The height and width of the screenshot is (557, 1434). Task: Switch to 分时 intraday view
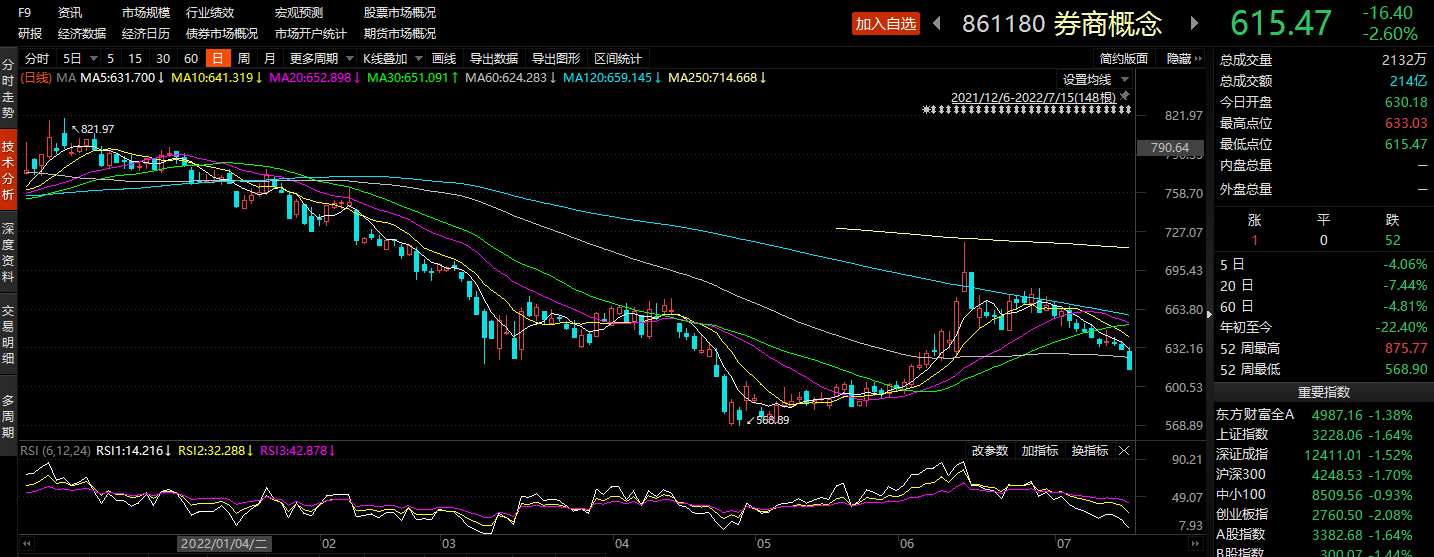pyautogui.click(x=36, y=58)
